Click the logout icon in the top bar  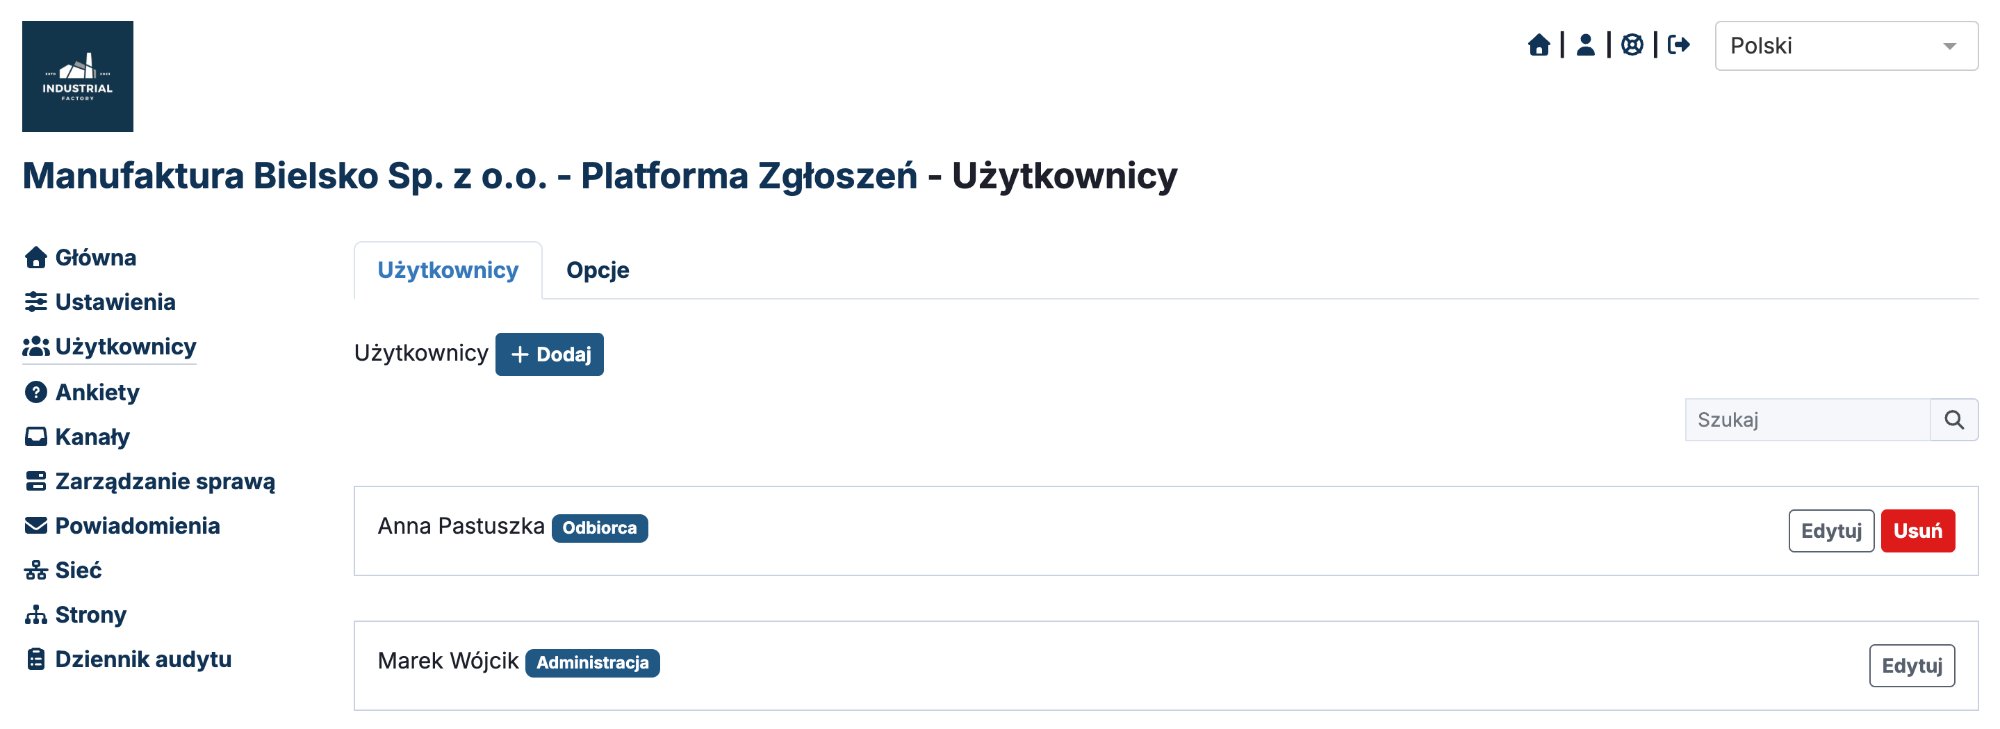pyautogui.click(x=1679, y=44)
